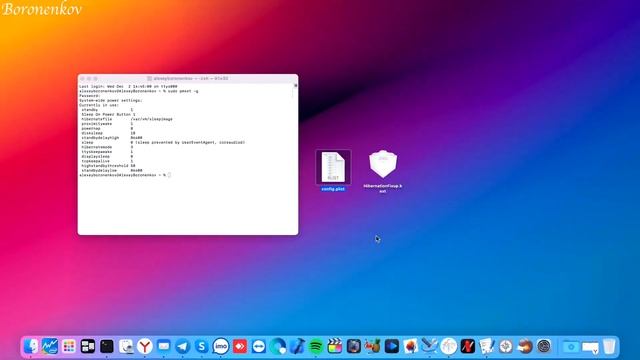Open Skype from the dock
Screen dimensions: 640x360
(202, 346)
